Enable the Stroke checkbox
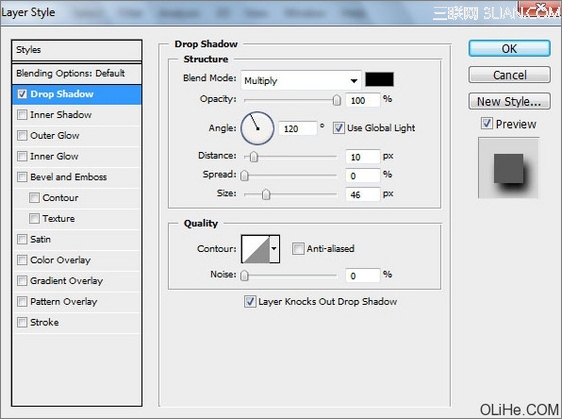This screenshot has width=562, height=419. tap(22, 322)
